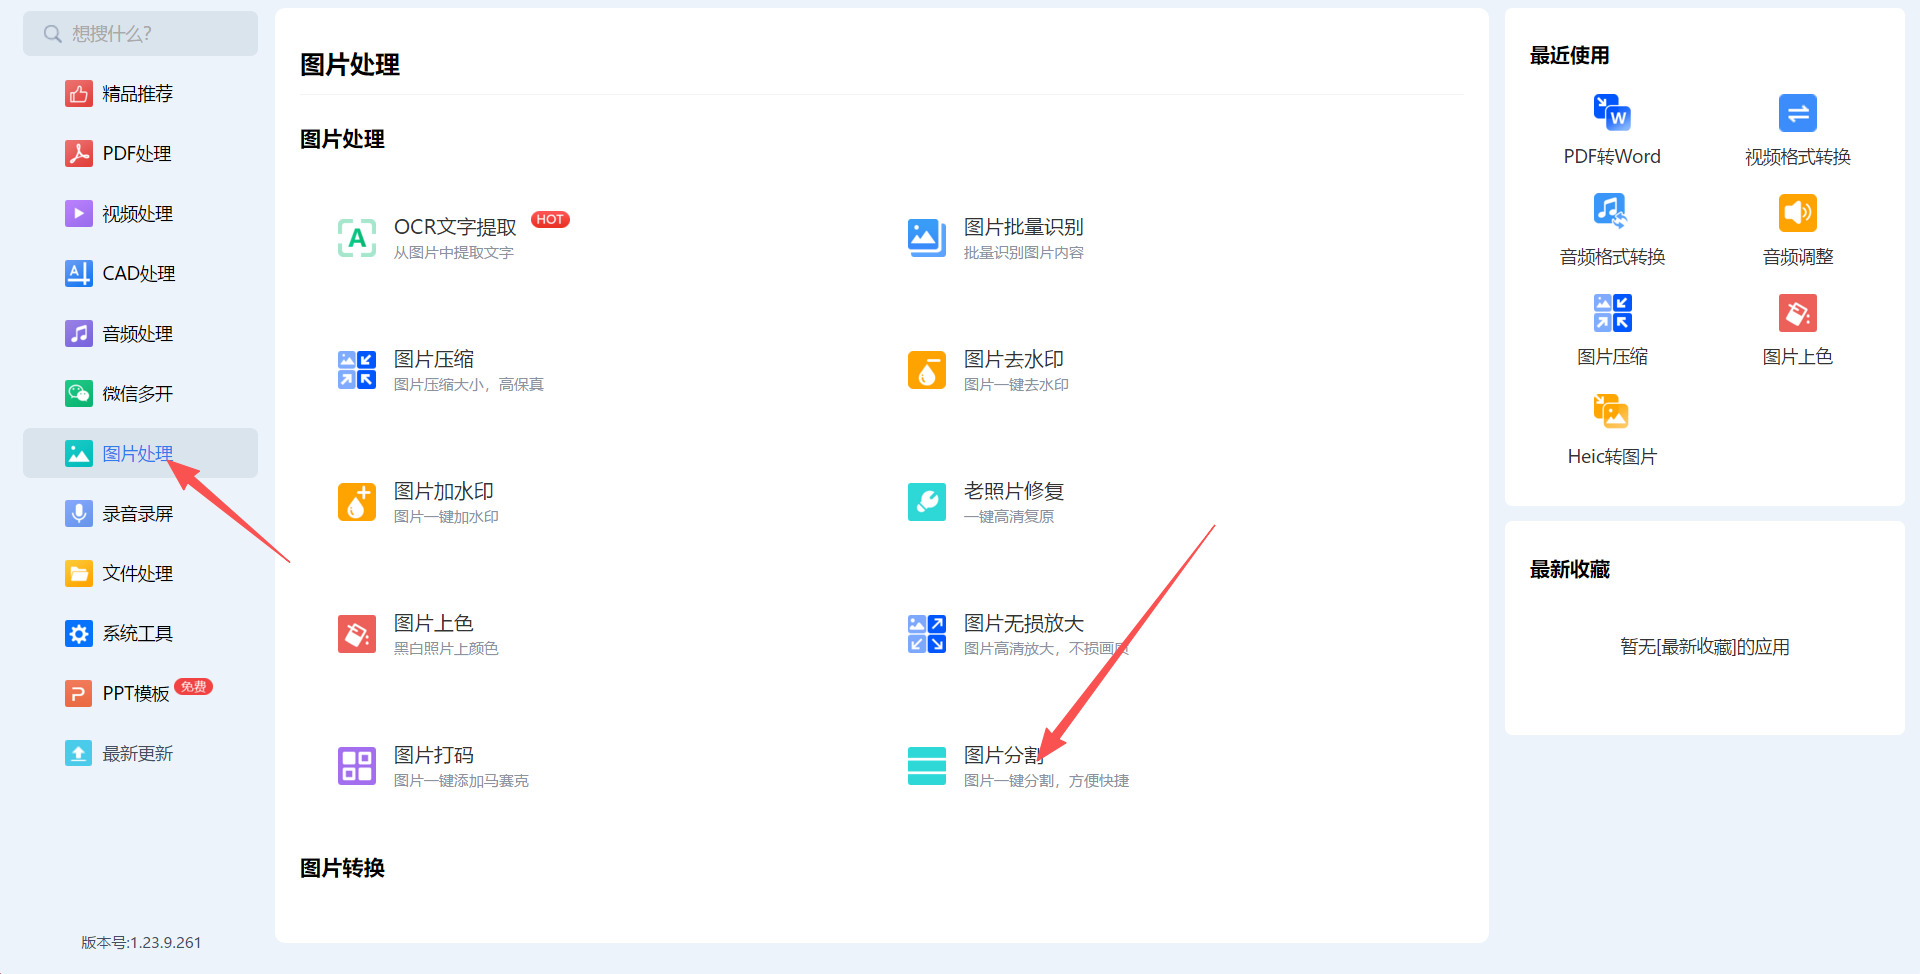Open 图片去水印 tool title

[x=1014, y=359]
